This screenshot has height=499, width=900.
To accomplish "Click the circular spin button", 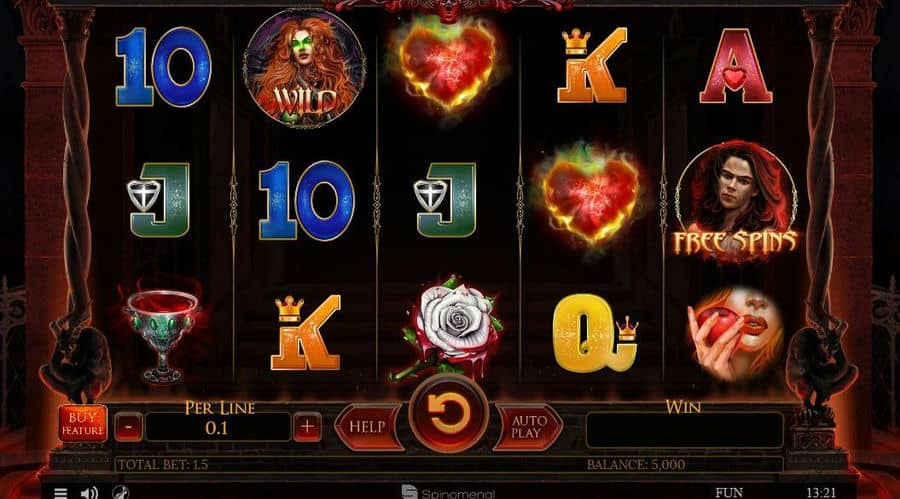I will coord(448,415).
